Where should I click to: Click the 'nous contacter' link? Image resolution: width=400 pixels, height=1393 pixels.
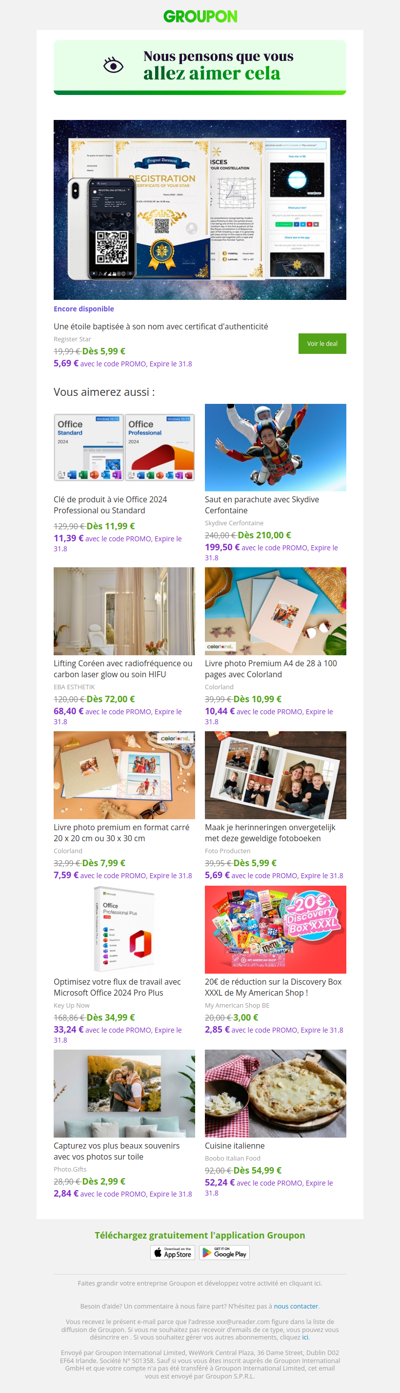click(x=296, y=1306)
